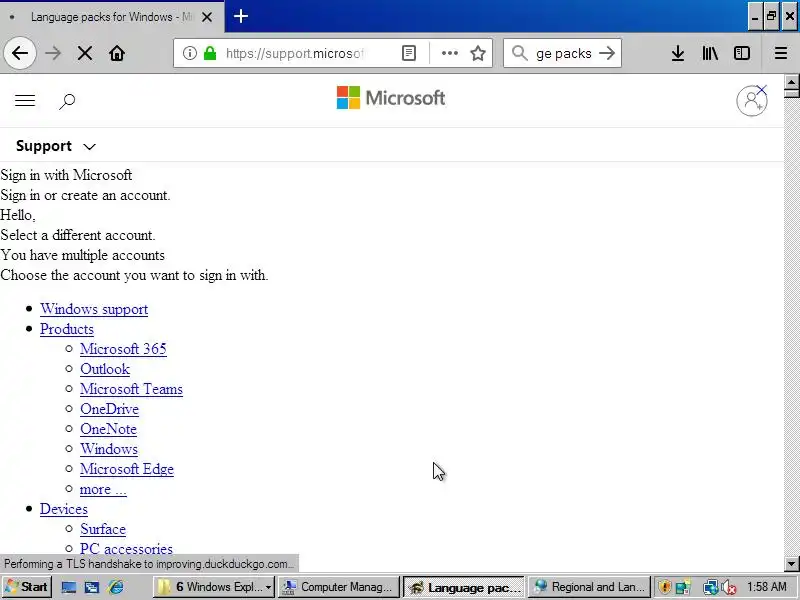Click 'Select a different account.' text

78,235
